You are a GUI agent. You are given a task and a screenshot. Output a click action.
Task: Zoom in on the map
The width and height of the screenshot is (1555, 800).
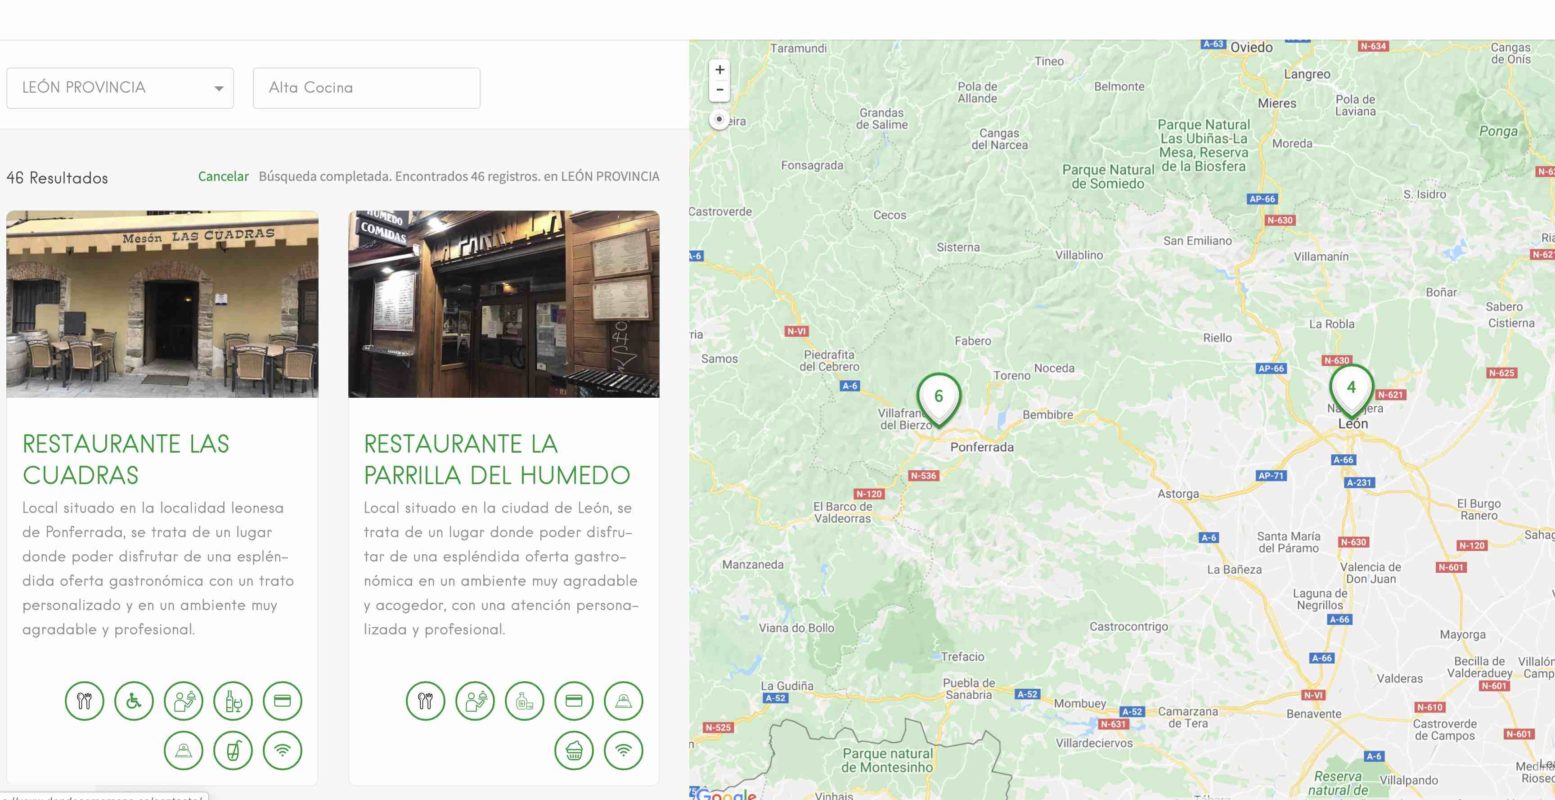[720, 70]
